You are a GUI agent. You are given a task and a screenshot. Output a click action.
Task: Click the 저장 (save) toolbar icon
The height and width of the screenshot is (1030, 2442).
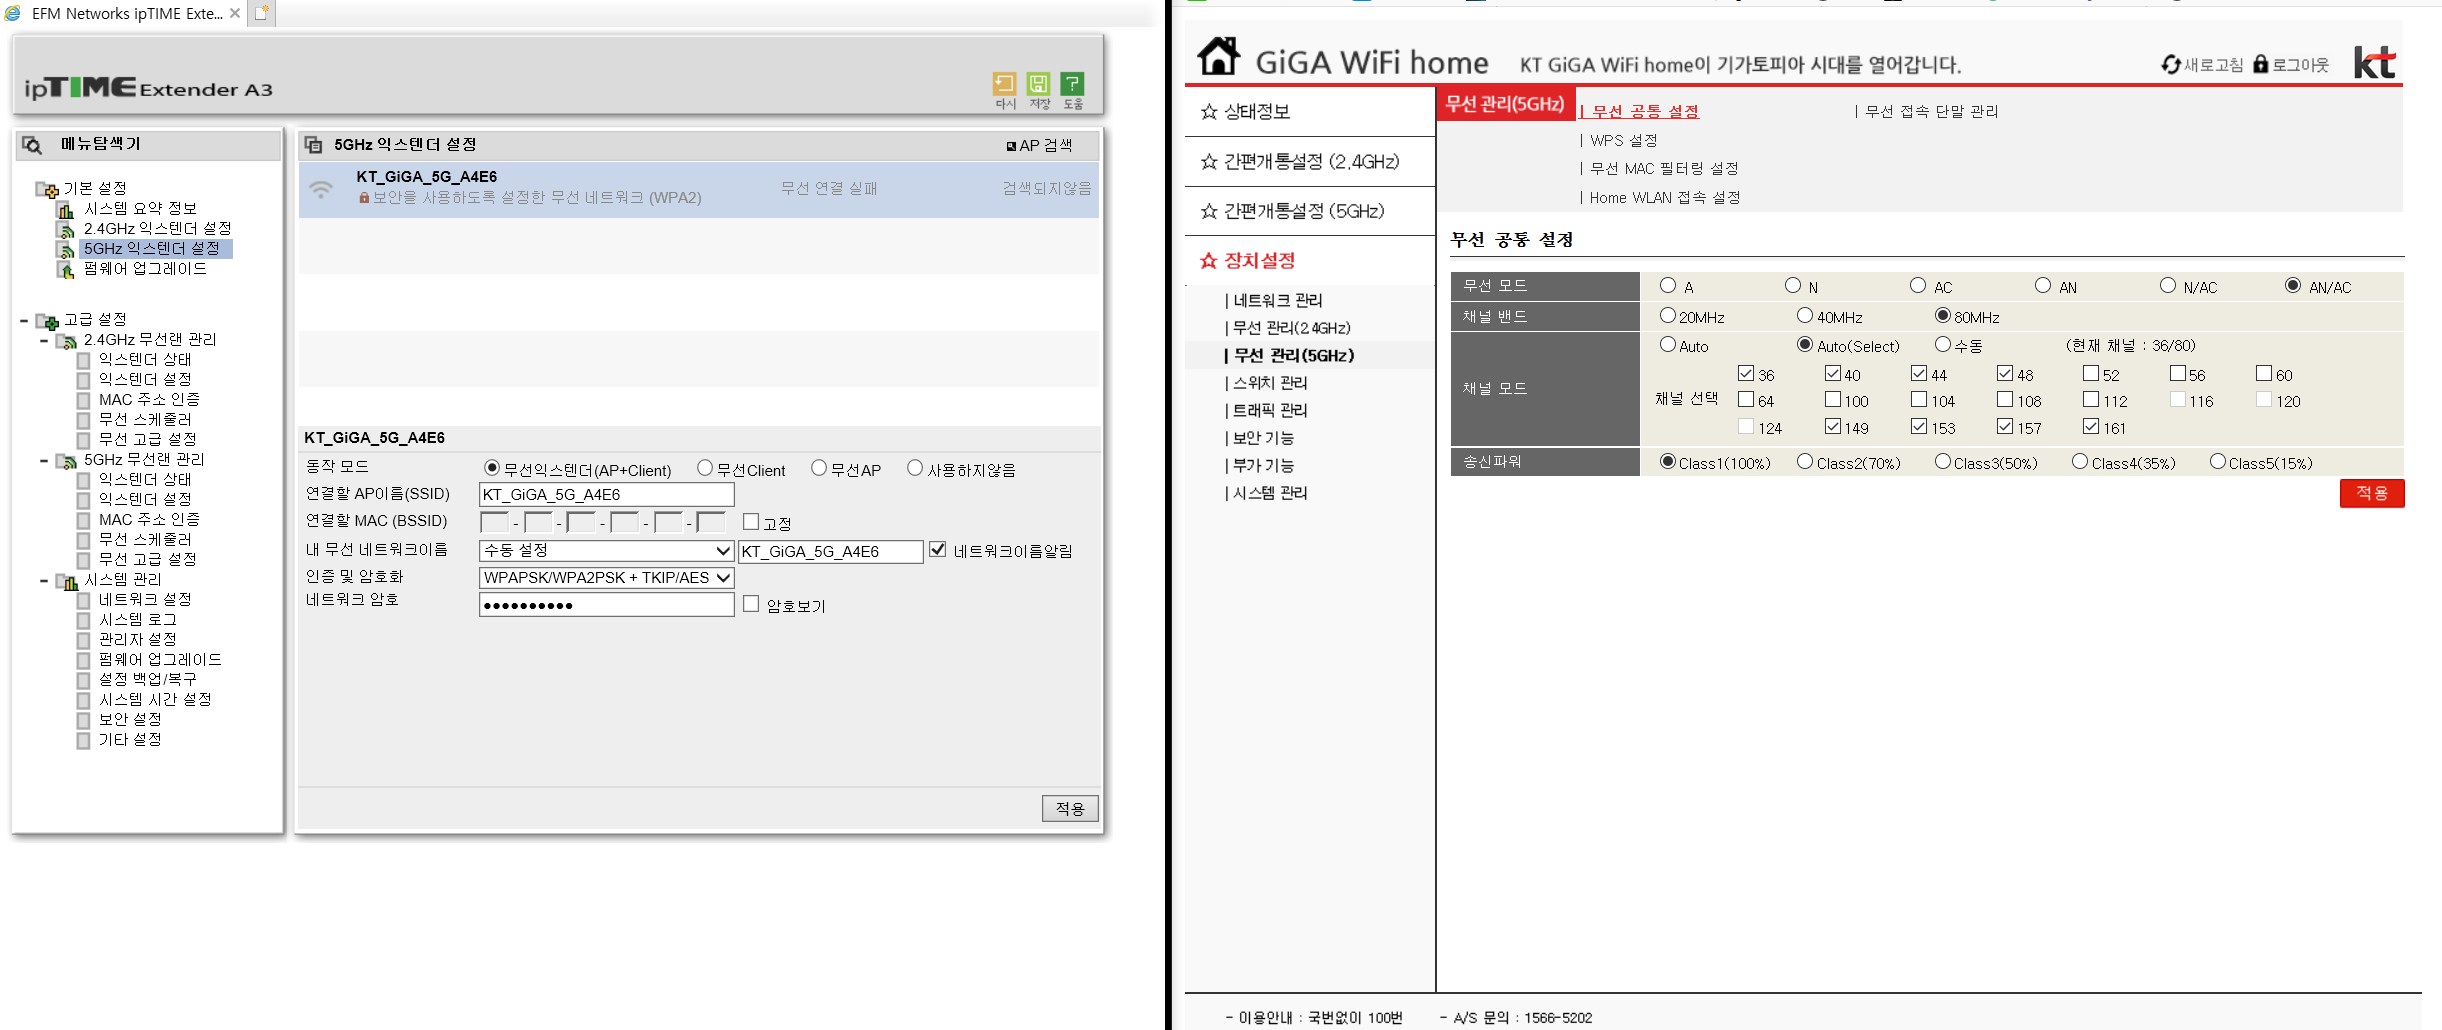pos(1038,84)
